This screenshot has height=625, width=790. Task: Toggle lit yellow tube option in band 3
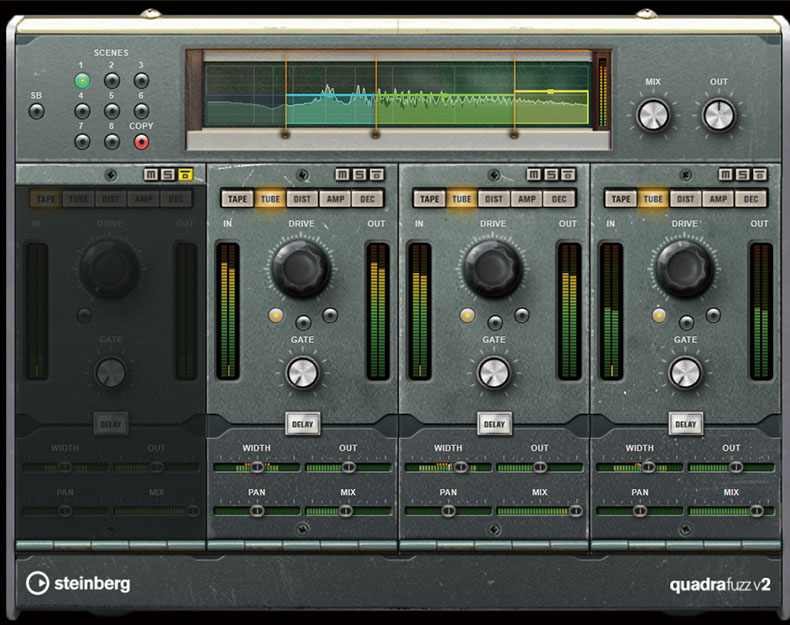pyautogui.click(x=467, y=315)
